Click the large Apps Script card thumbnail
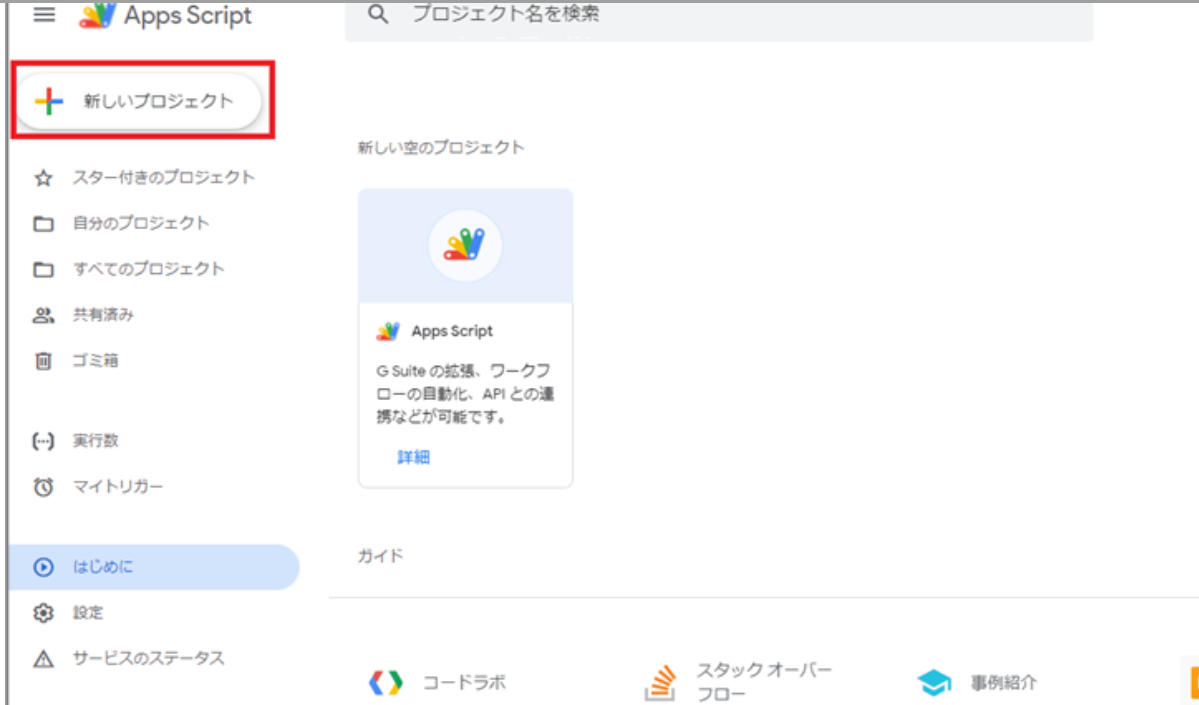The width and height of the screenshot is (1199, 705). [466, 246]
